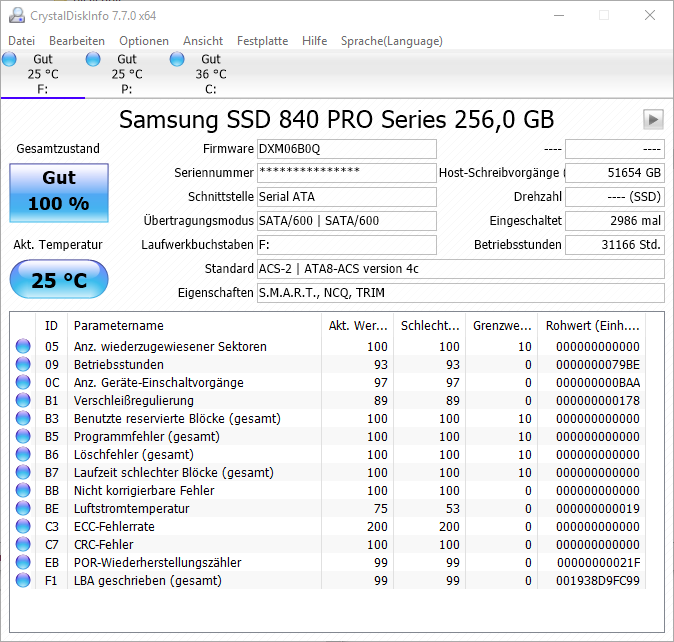This screenshot has height=642, width=674.
Task: Click raw value 00000000021F
Action: click(x=598, y=563)
